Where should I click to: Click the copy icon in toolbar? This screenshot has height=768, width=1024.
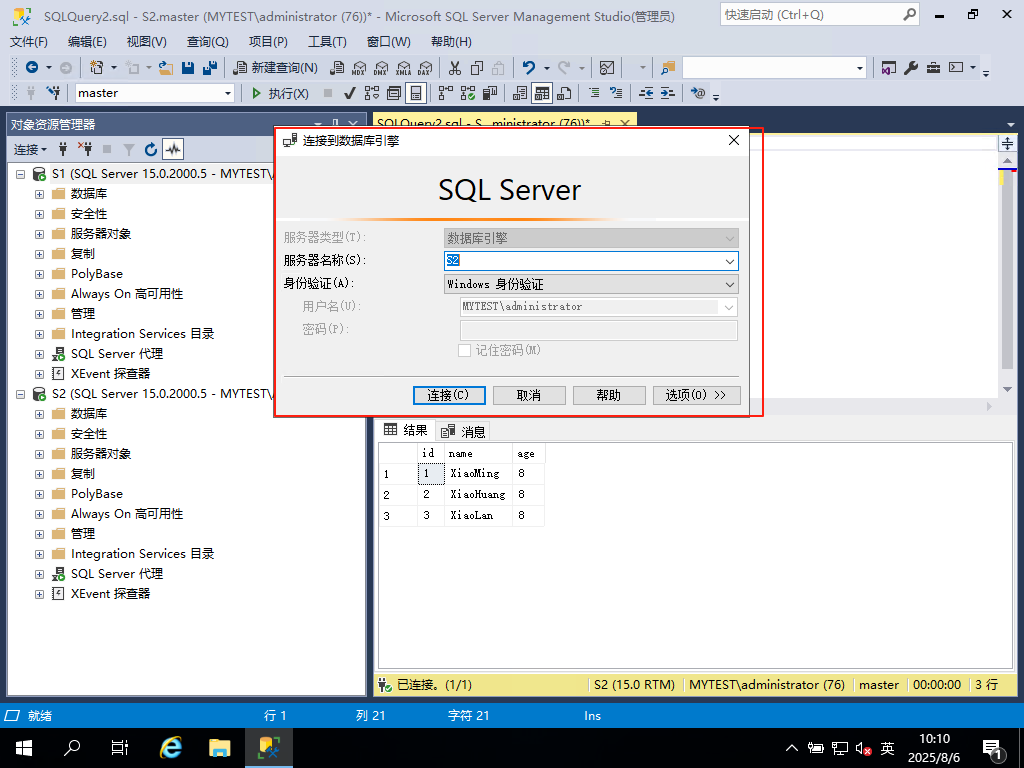[477, 67]
